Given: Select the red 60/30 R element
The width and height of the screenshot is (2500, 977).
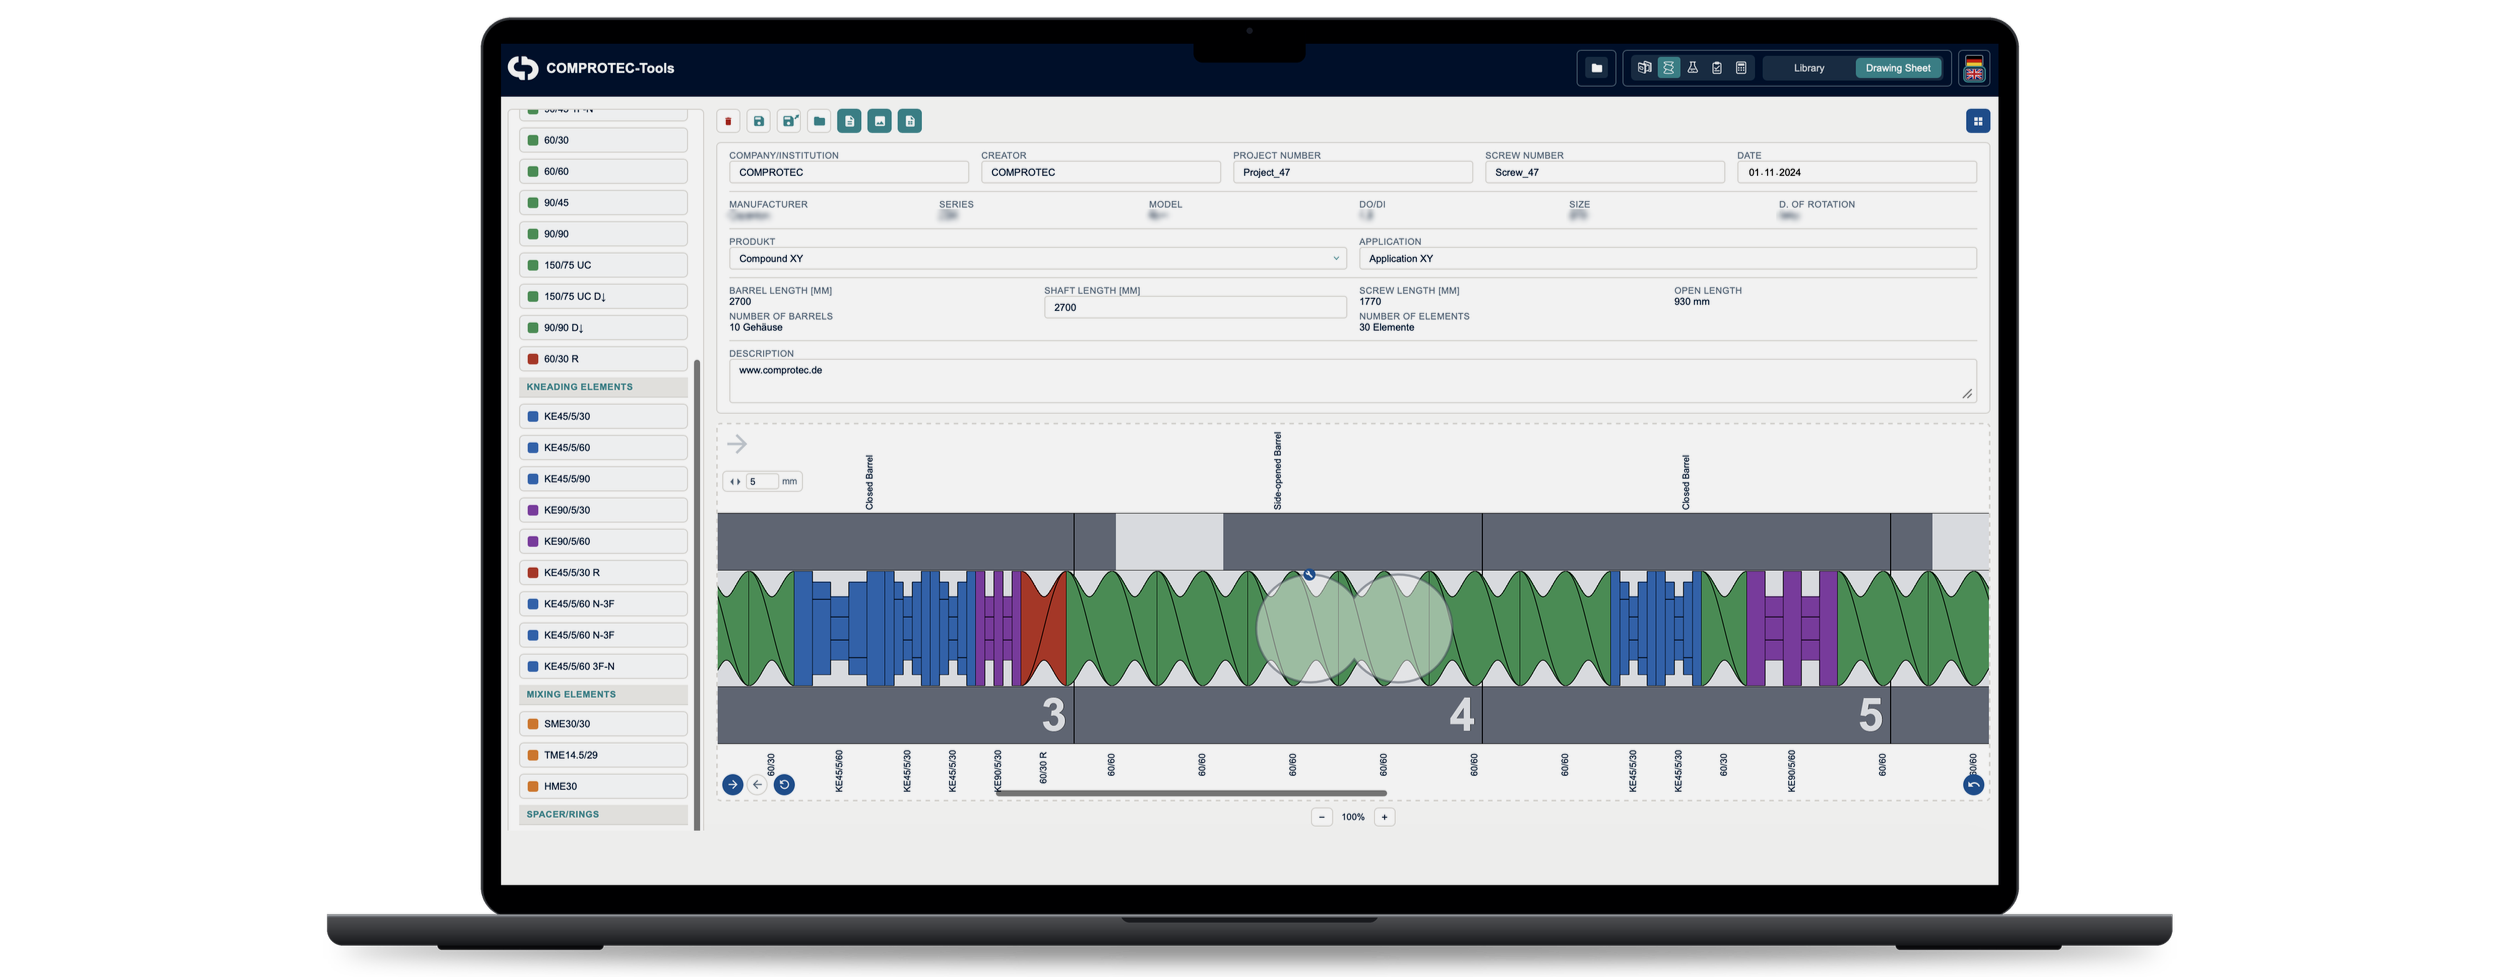Looking at the screenshot, I should (x=603, y=359).
